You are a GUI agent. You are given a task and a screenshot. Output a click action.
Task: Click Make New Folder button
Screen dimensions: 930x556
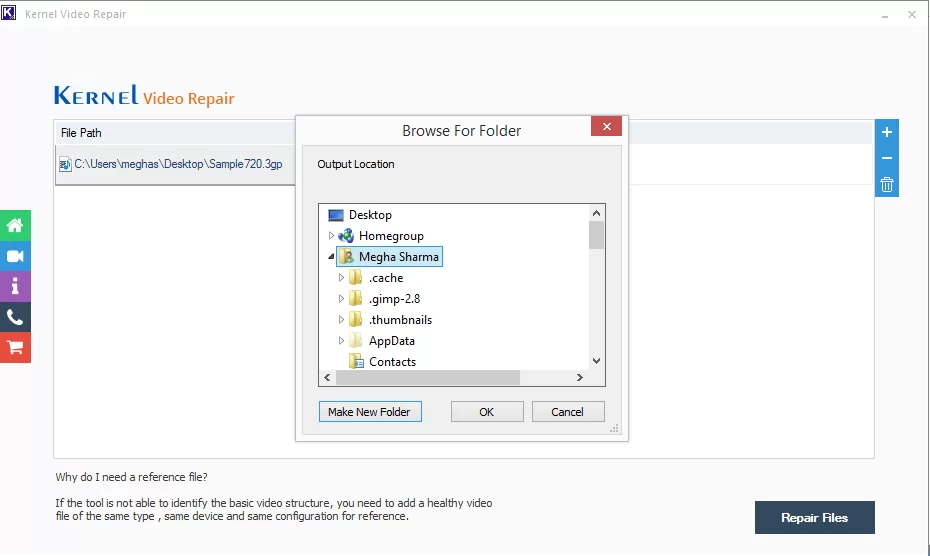coord(370,412)
